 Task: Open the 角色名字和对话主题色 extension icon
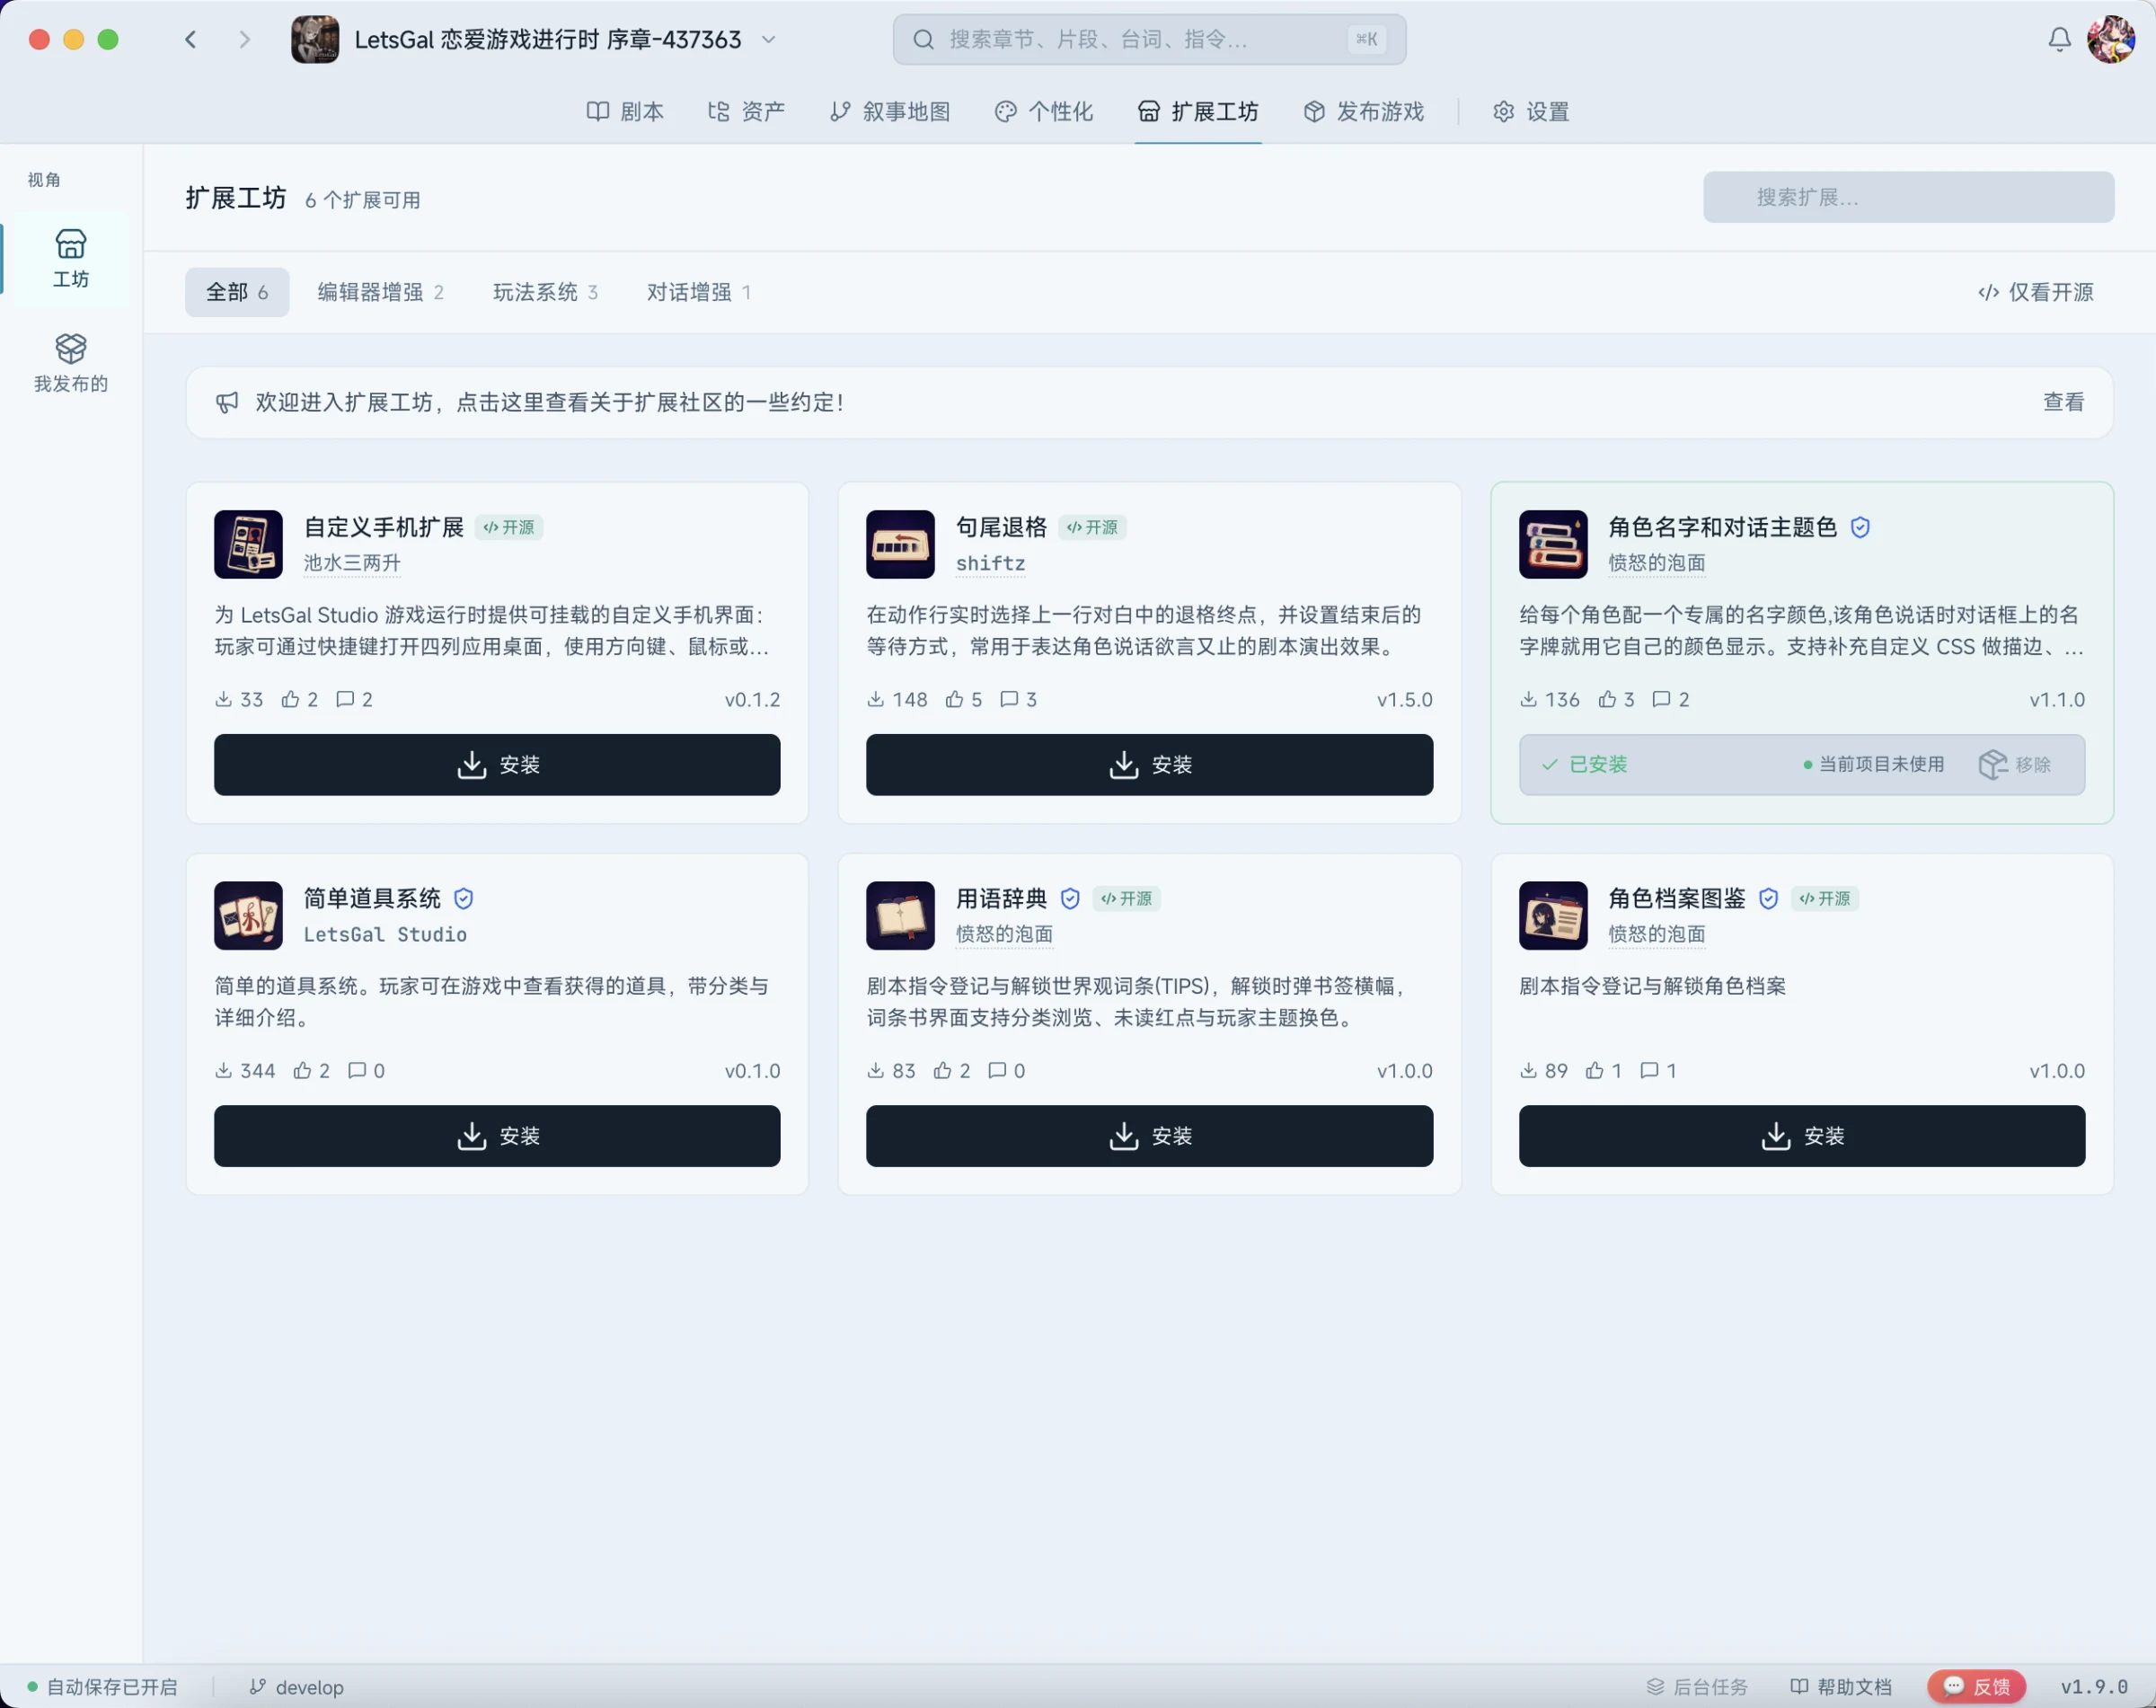click(1553, 545)
